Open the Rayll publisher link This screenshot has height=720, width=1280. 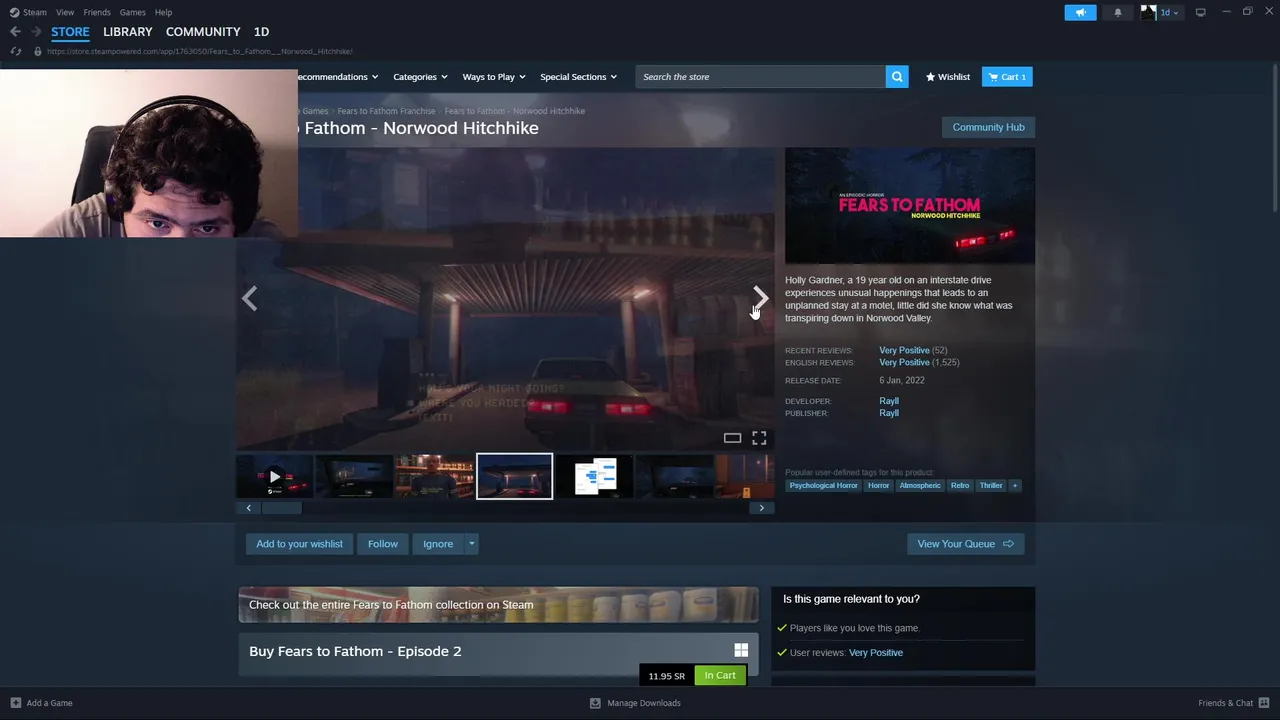(x=889, y=413)
